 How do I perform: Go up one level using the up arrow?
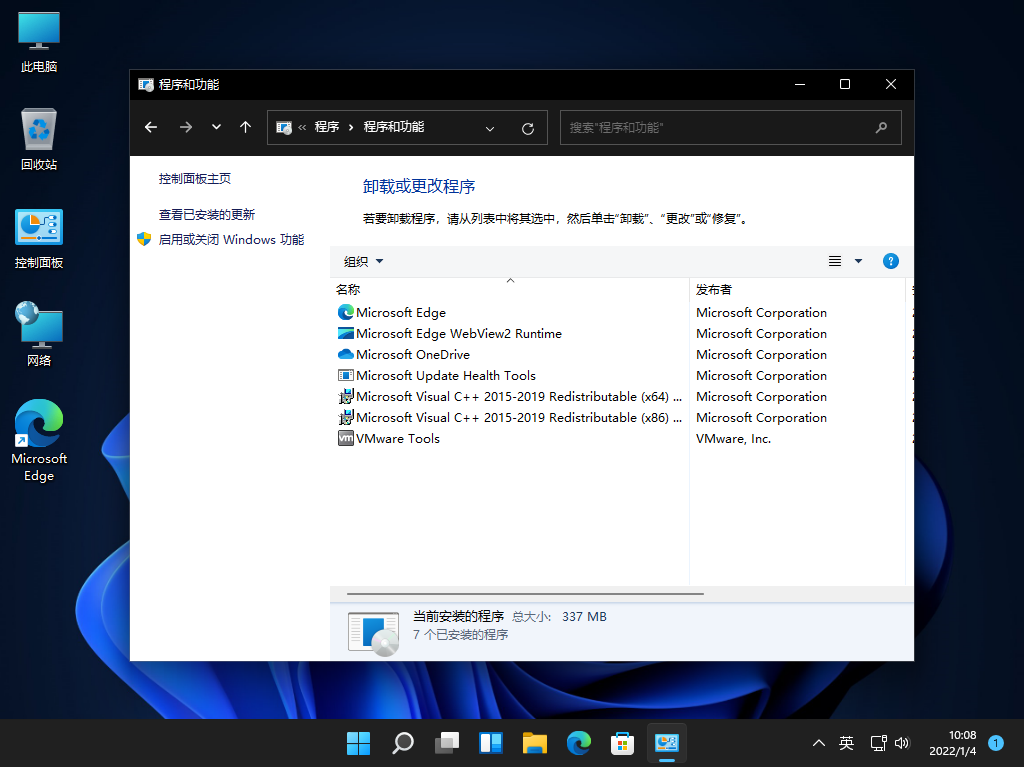[245, 127]
